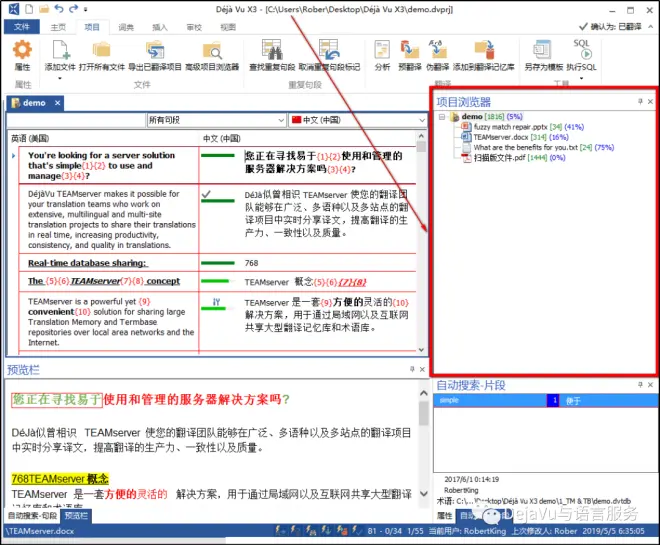
Task: Click the row selector arrow of first segment
Action: click(x=13, y=156)
